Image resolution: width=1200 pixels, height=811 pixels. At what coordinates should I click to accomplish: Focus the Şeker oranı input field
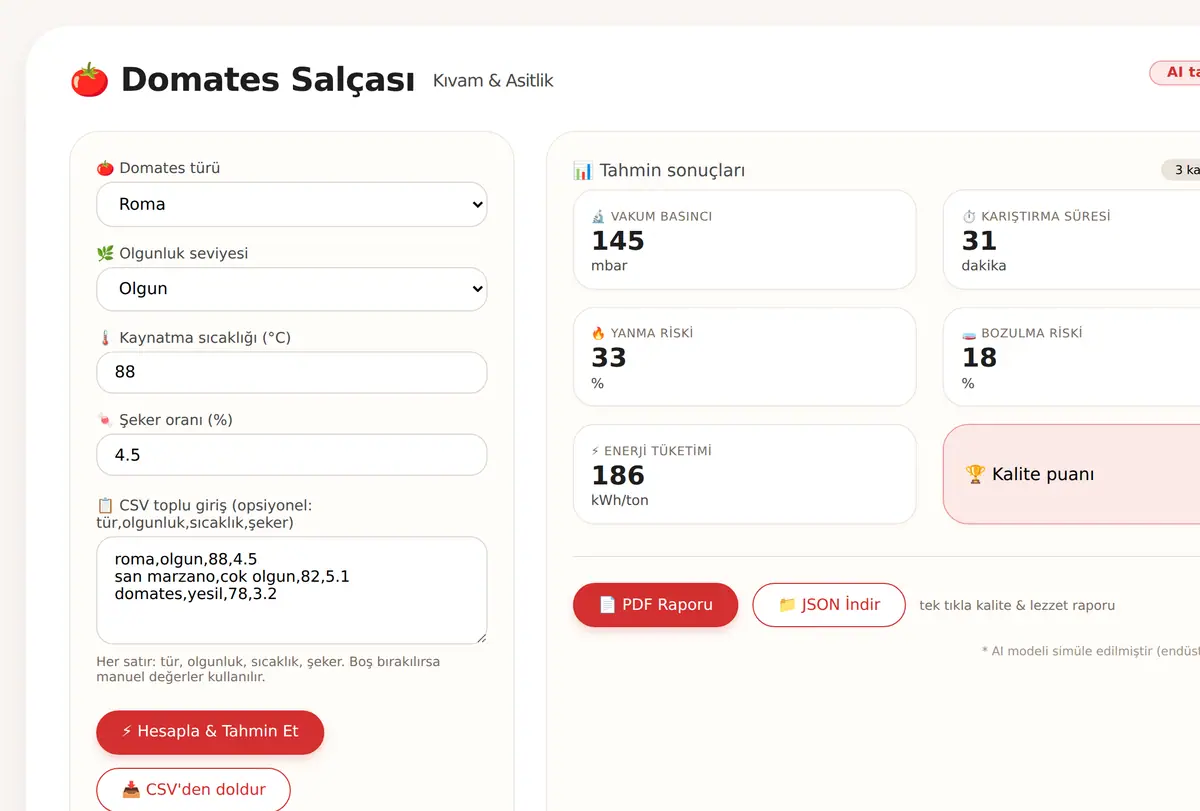(292, 455)
